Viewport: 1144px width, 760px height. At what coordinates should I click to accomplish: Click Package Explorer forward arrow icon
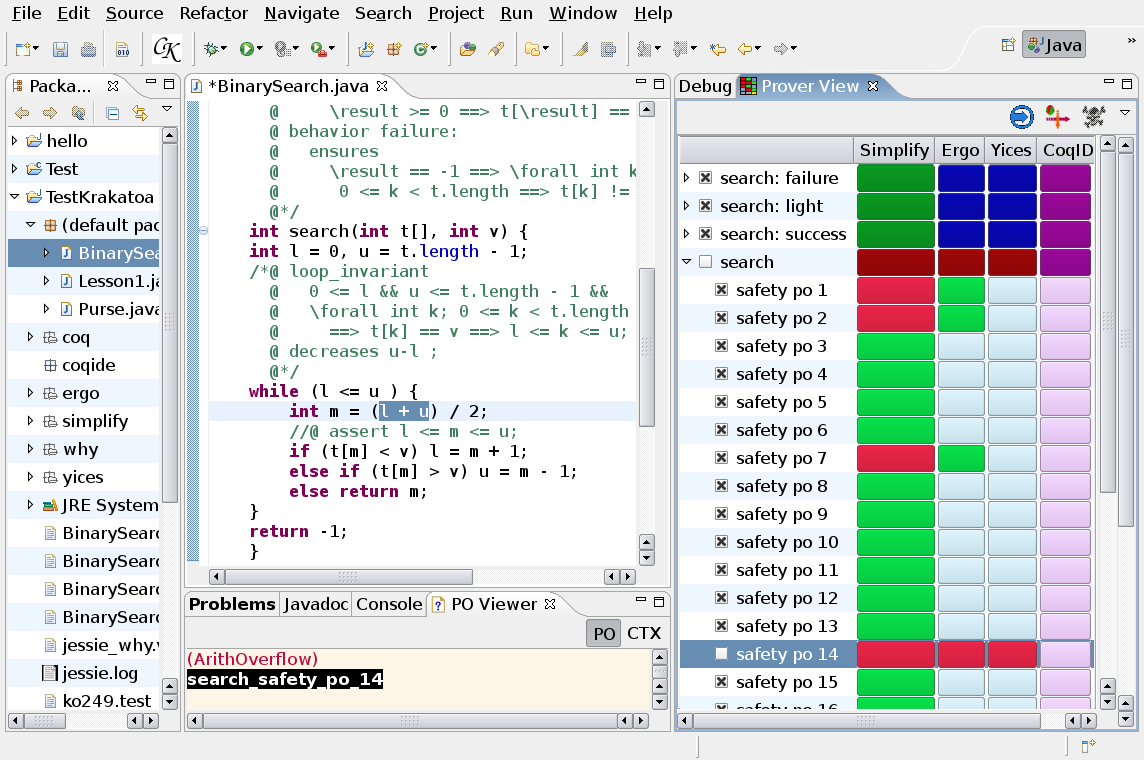pos(50,113)
